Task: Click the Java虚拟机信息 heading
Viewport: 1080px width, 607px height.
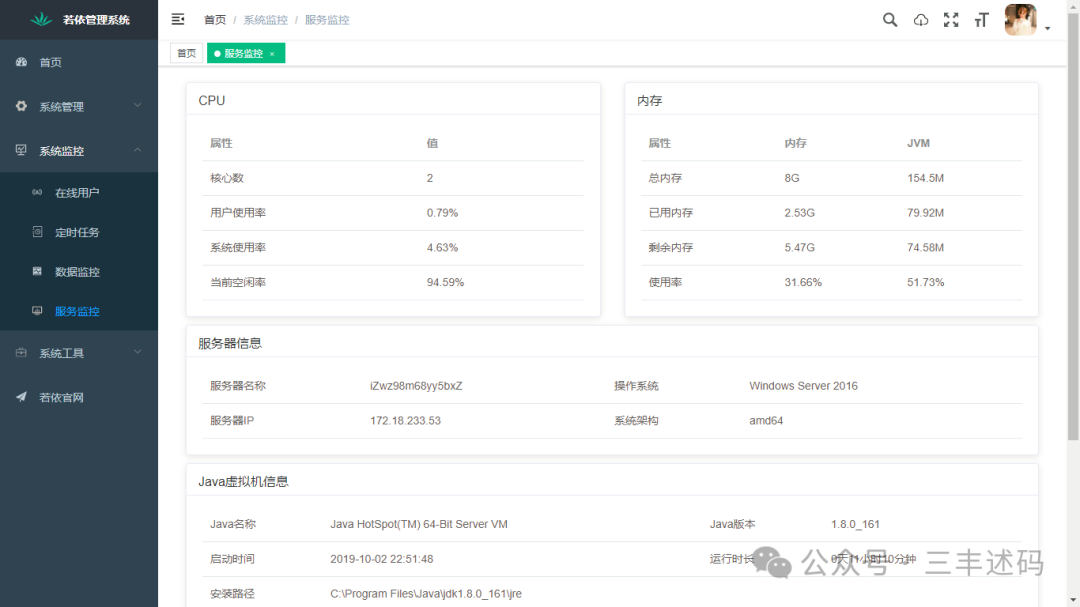Action: [x=243, y=482]
